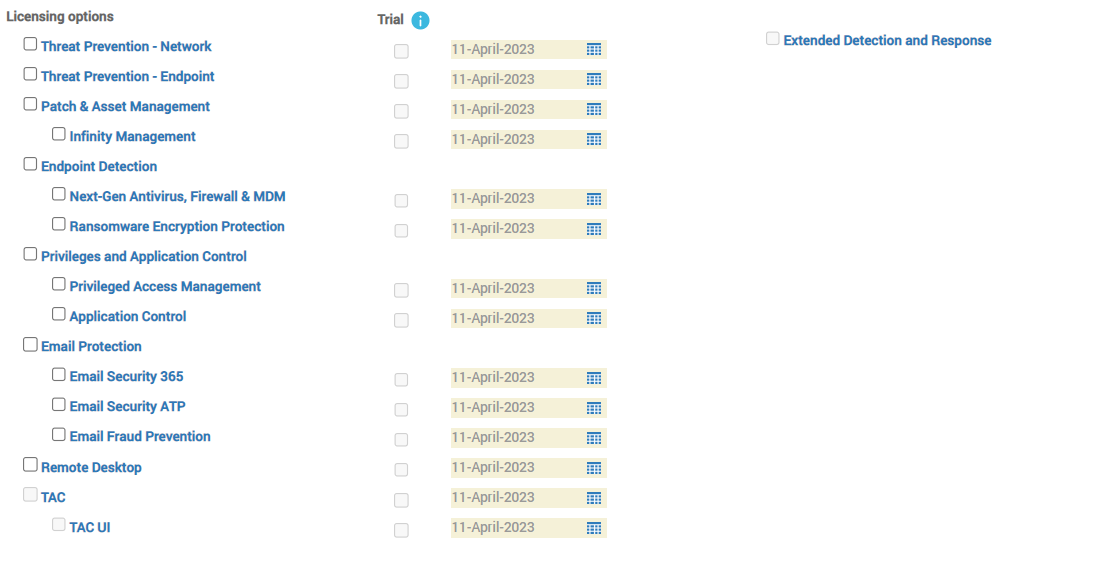Toggle Extended Detection and Response checkbox

(x=772, y=38)
